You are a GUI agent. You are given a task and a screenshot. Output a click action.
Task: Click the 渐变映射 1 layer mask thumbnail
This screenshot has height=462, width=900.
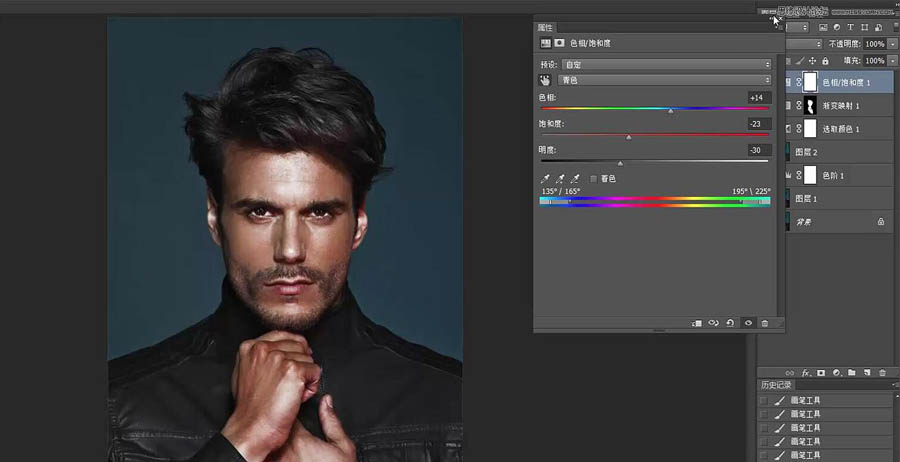coord(809,106)
